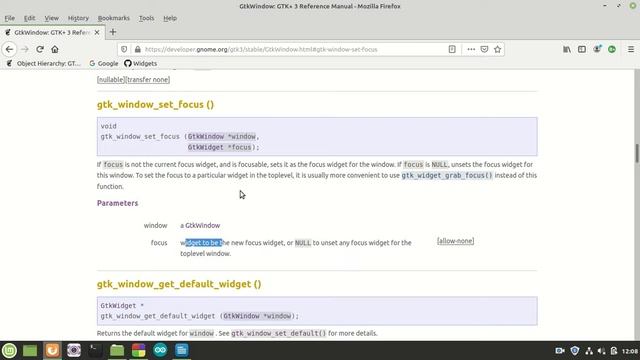Open the Help menu
Image resolution: width=640 pixels, height=360 pixels.
[x=170, y=18]
